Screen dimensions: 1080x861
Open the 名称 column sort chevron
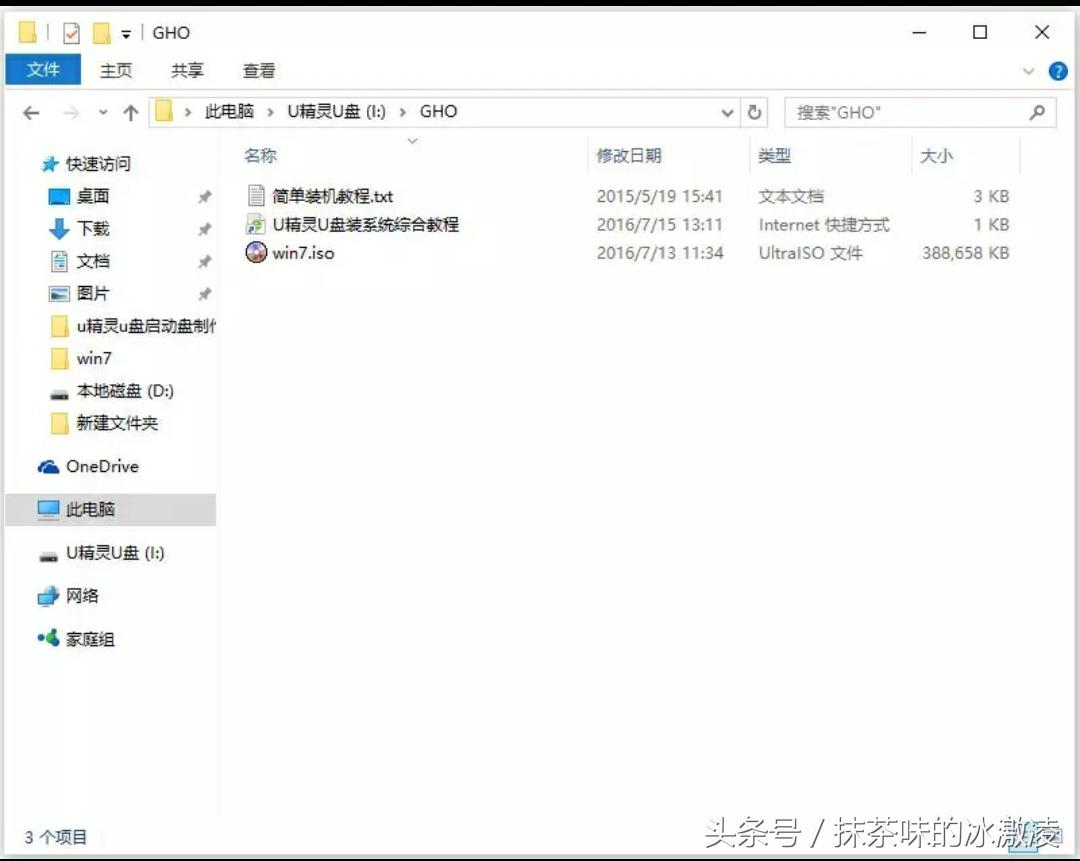413,142
